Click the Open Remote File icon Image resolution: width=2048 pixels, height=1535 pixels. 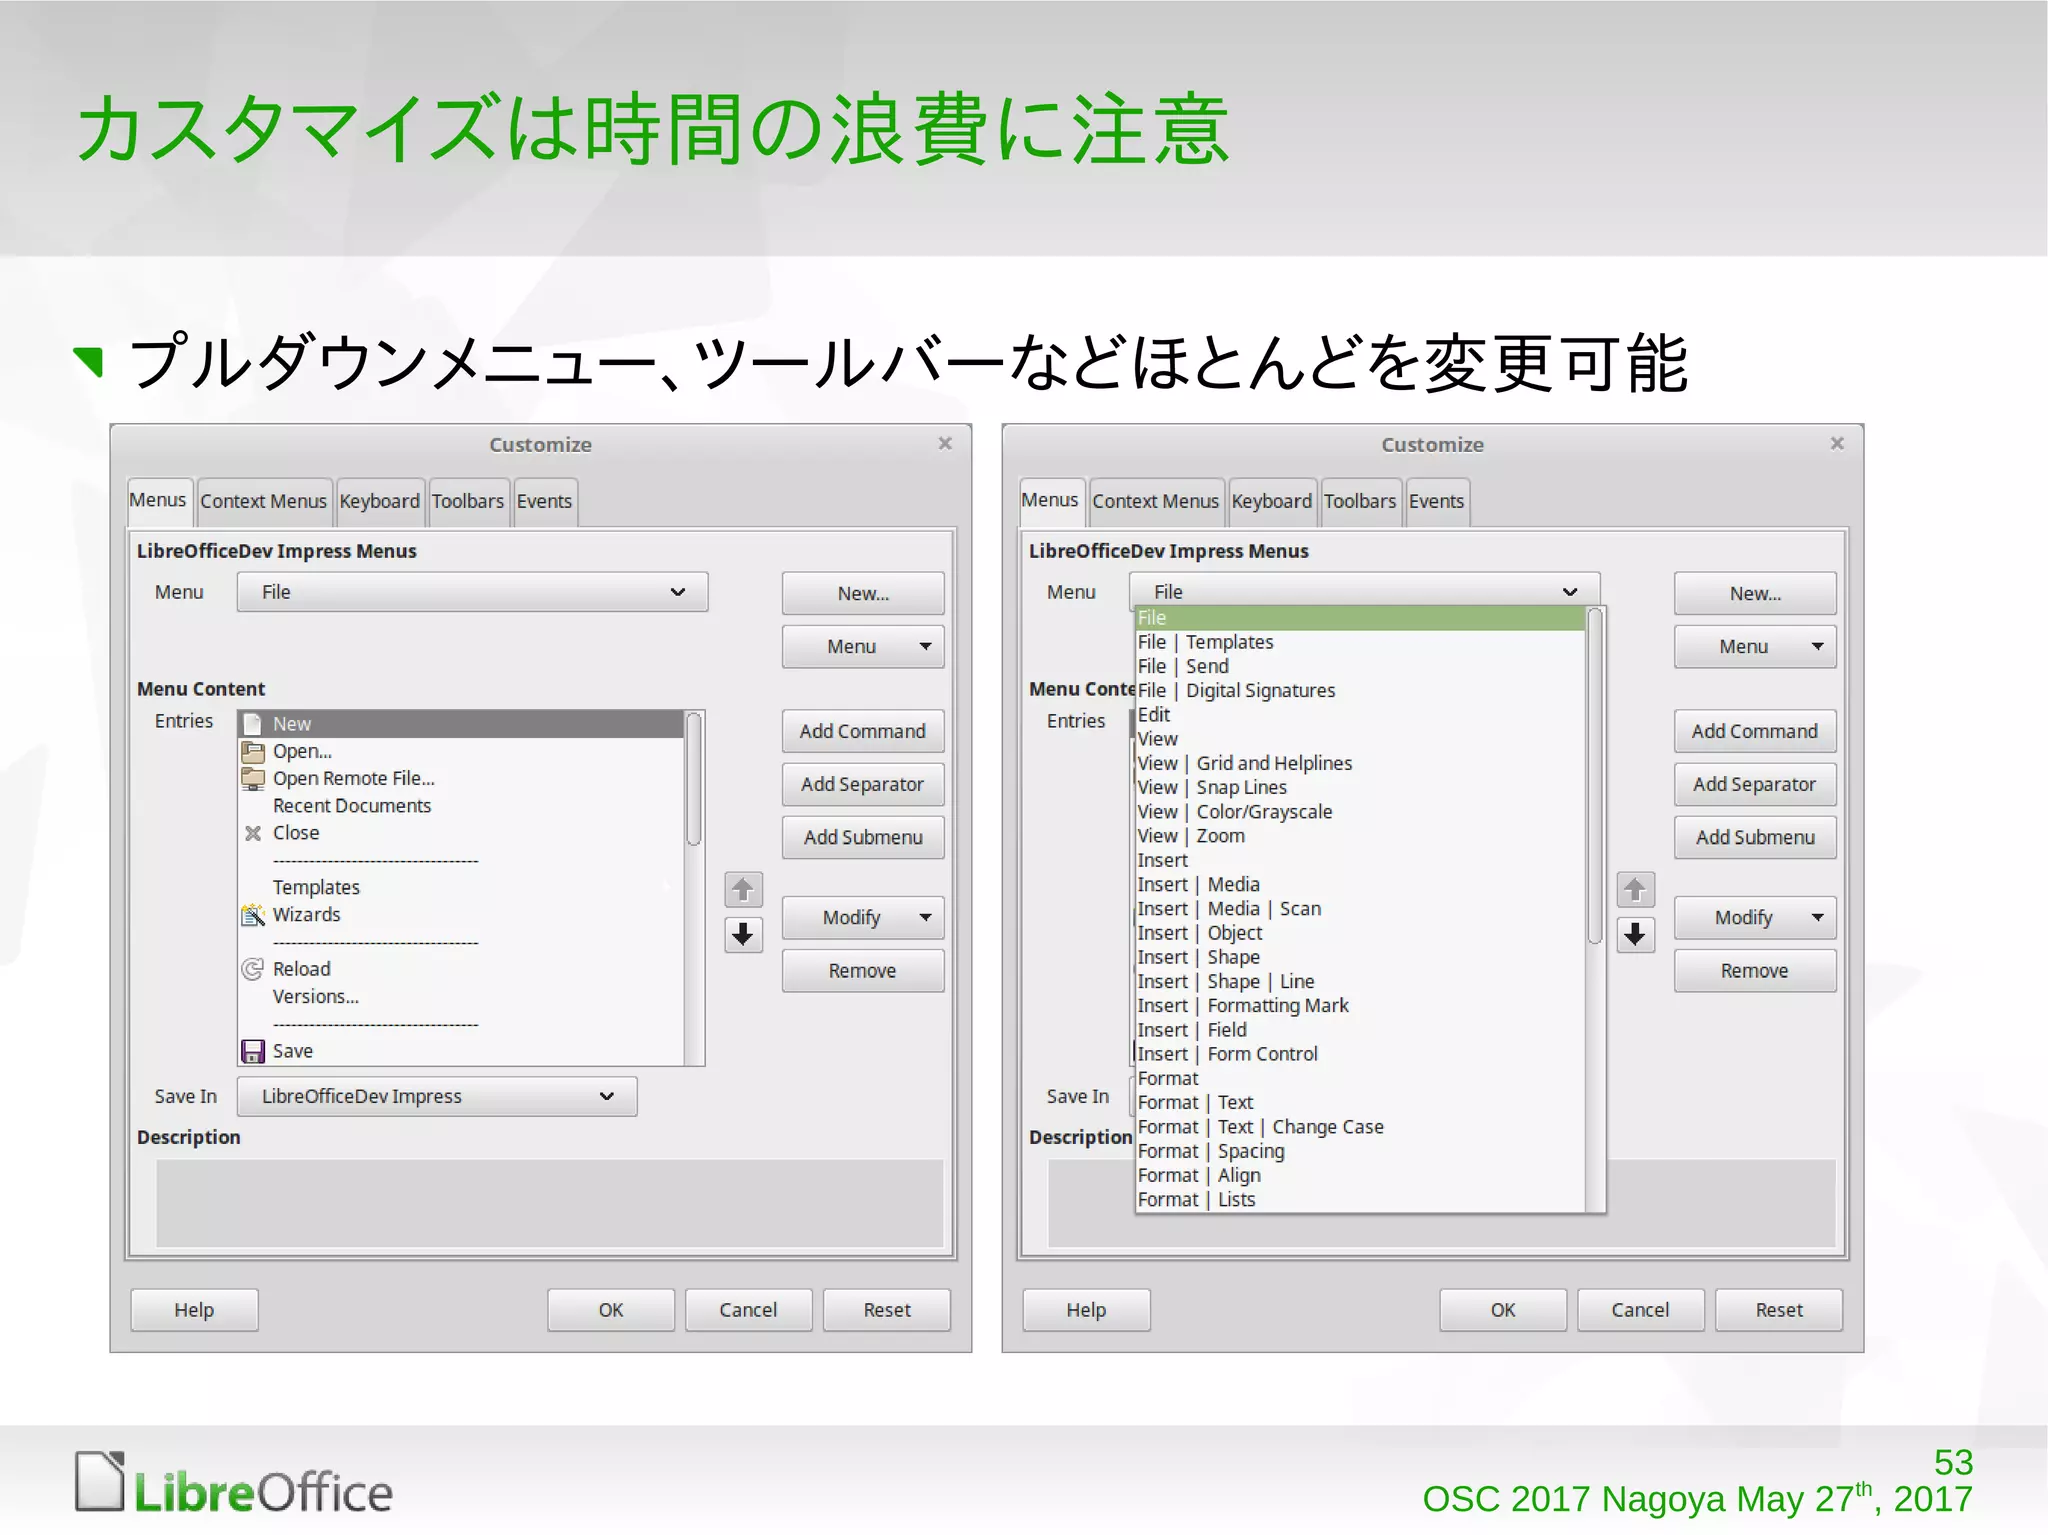(253, 778)
